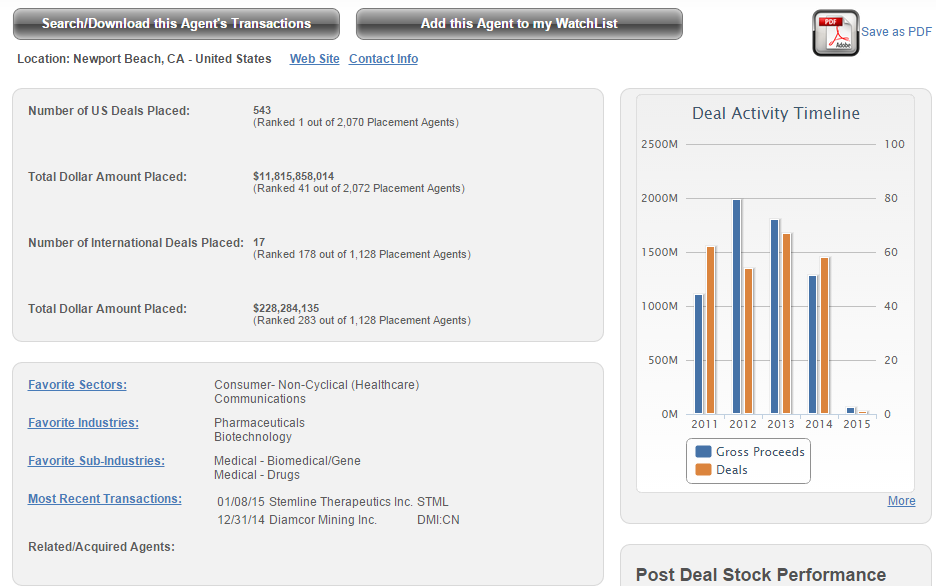This screenshot has height=586, width=936.
Task: Click the 2011 blue Gross Proceeds bar
Action: (699, 354)
